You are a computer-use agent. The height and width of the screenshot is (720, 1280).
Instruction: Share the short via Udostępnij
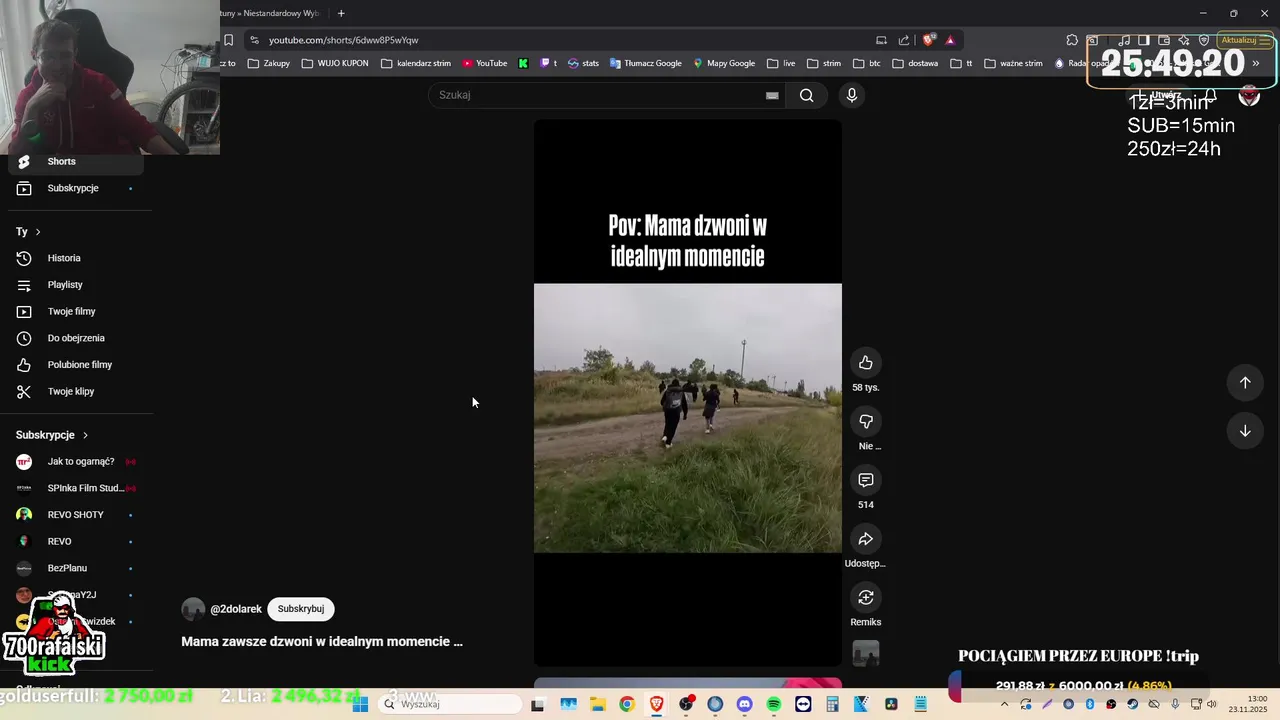(x=866, y=539)
